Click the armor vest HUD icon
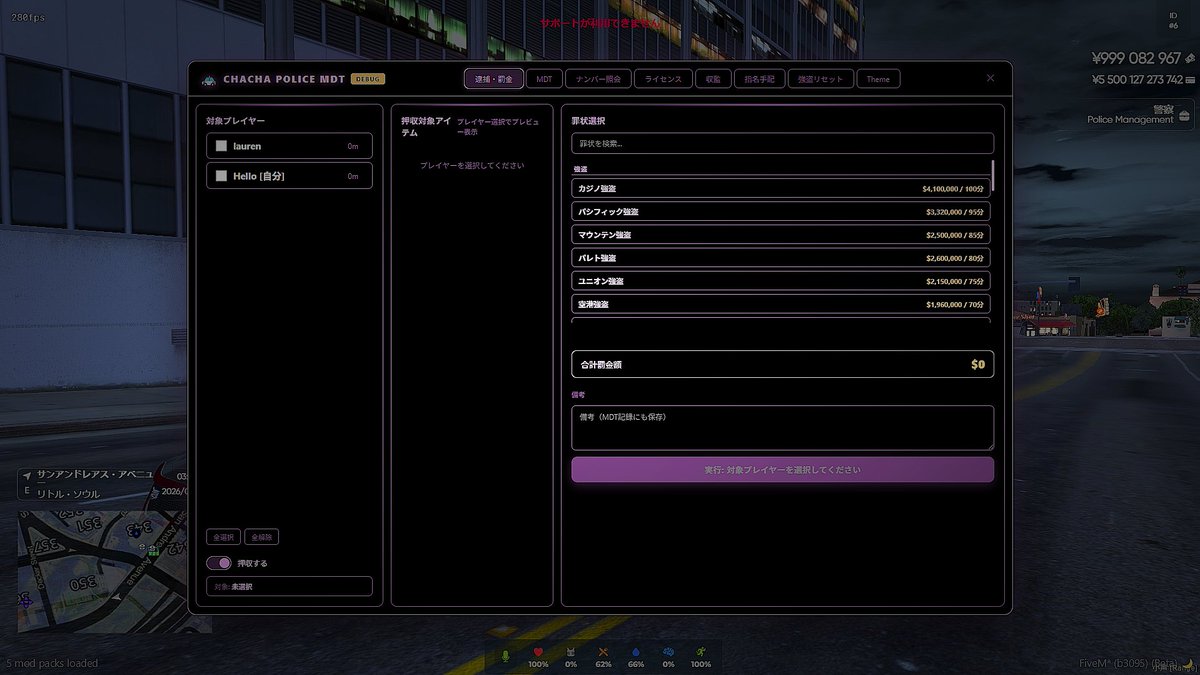This screenshot has width=1200, height=675. (571, 653)
